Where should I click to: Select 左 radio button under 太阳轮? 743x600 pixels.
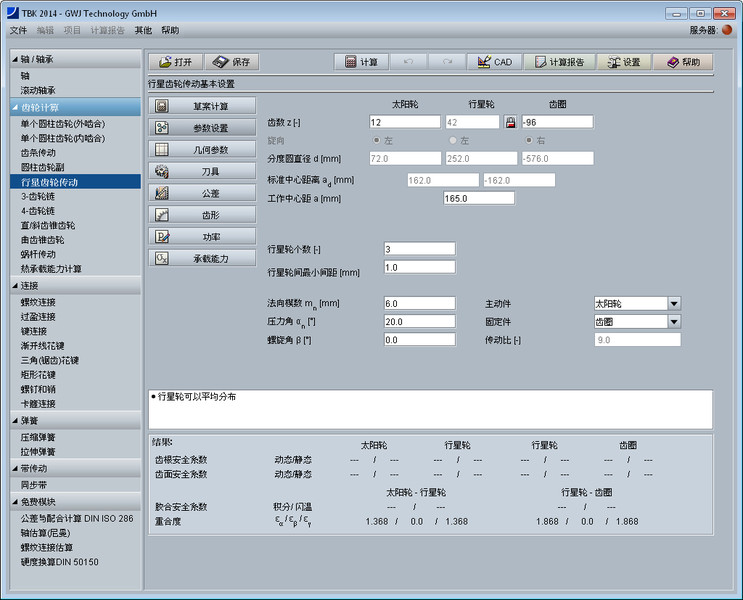(377, 140)
